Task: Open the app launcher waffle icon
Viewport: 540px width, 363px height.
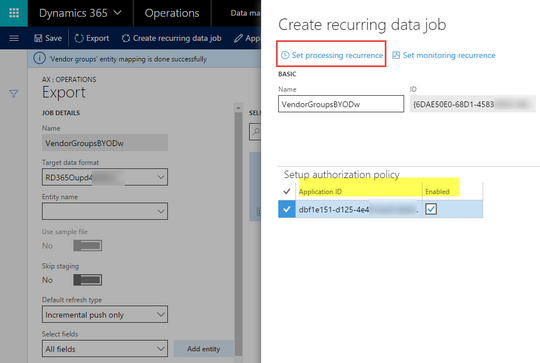Action: tap(14, 13)
